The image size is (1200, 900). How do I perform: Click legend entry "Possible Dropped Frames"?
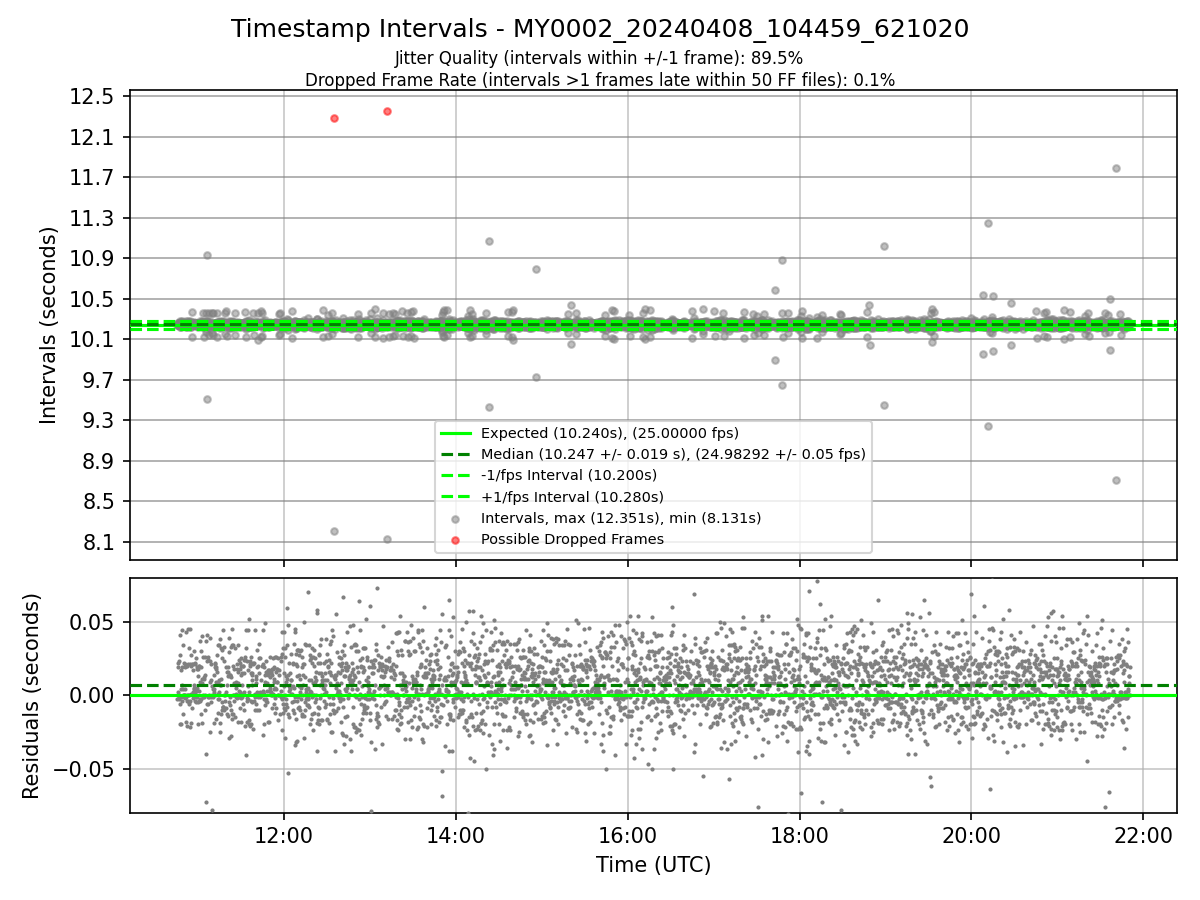click(x=572, y=539)
